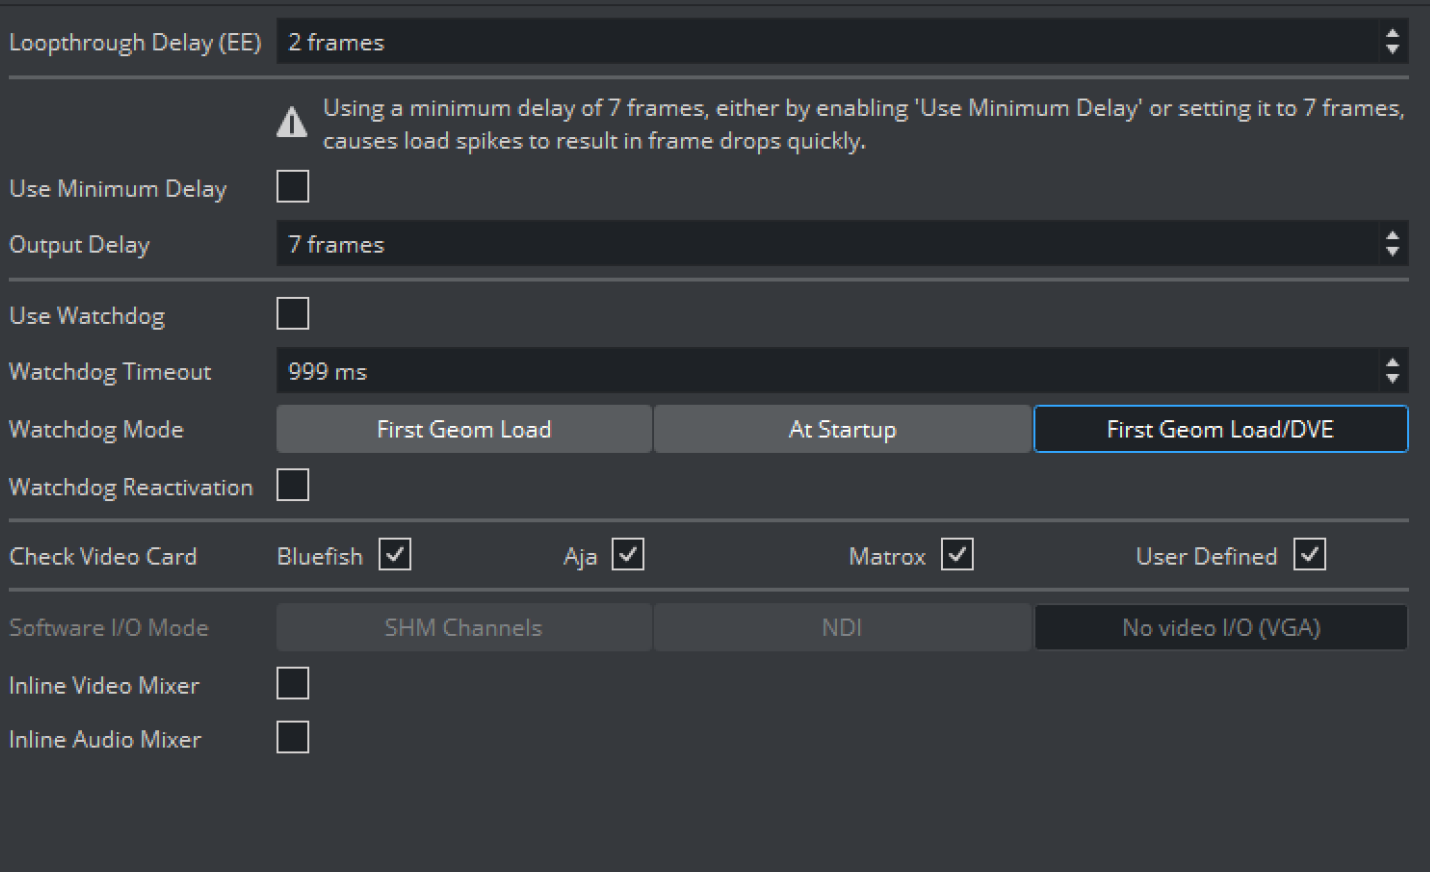Increase Watchdog Timeout with up arrow
Screen dimensions: 1430x872
[1392, 363]
